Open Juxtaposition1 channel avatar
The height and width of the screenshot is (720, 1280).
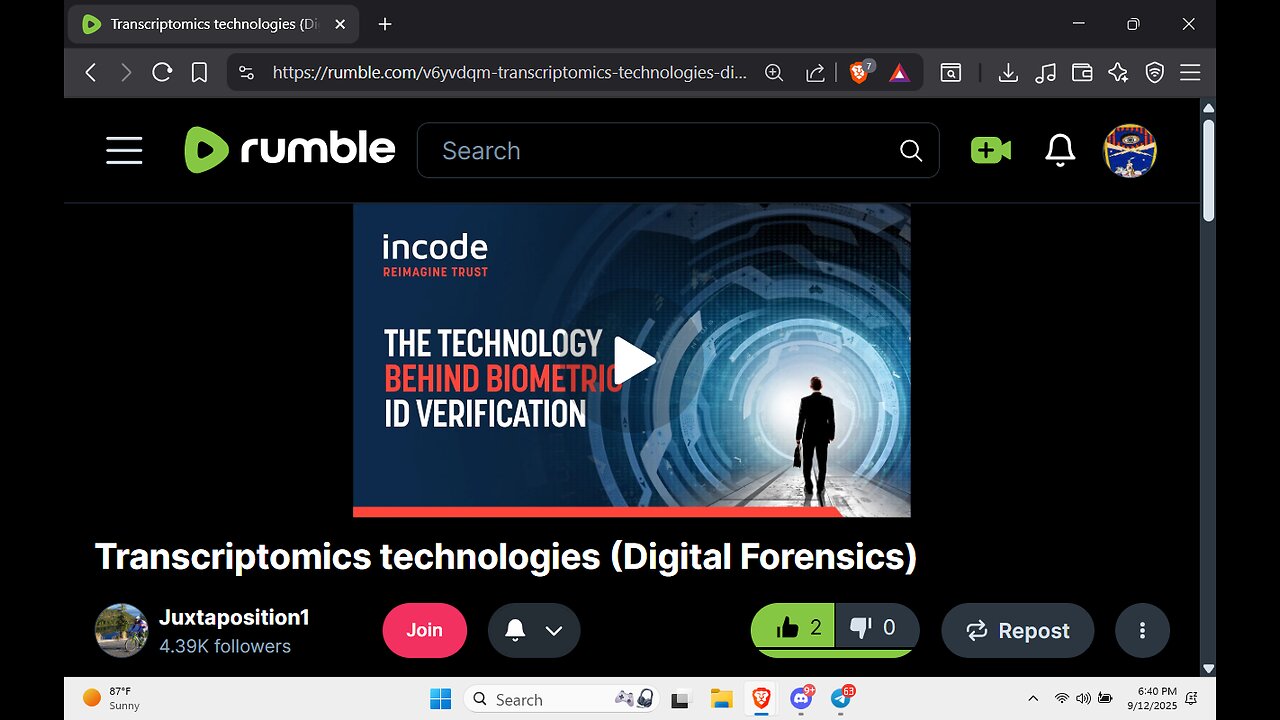(x=121, y=630)
